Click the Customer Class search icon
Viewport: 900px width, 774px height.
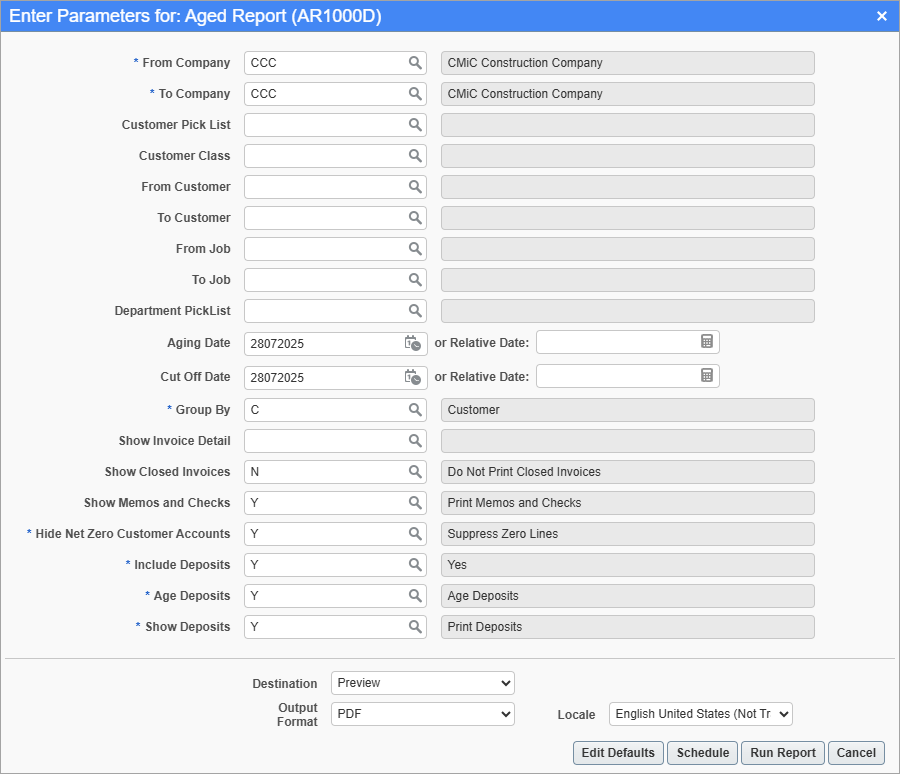[x=415, y=156]
